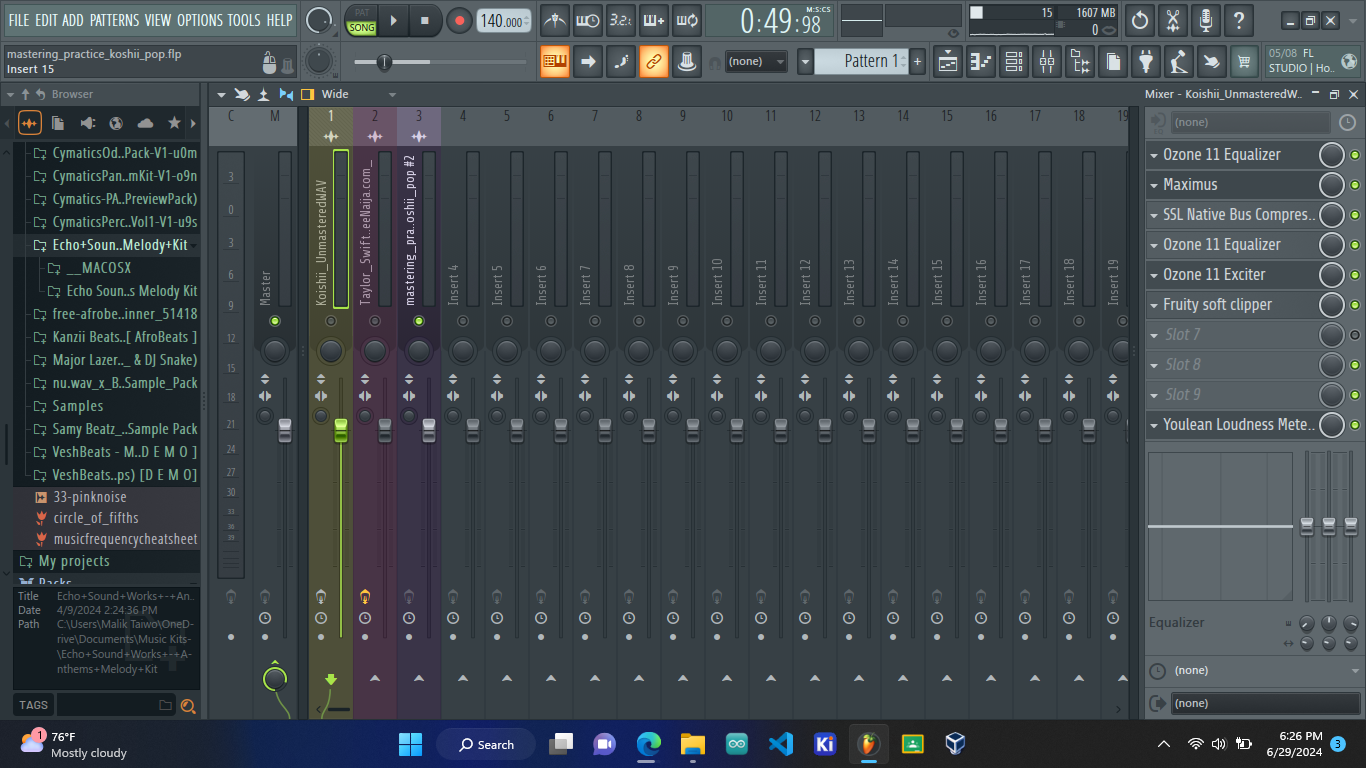The image size is (1366, 768).
Task: Open the Plugin picker icon
Action: 1146,62
